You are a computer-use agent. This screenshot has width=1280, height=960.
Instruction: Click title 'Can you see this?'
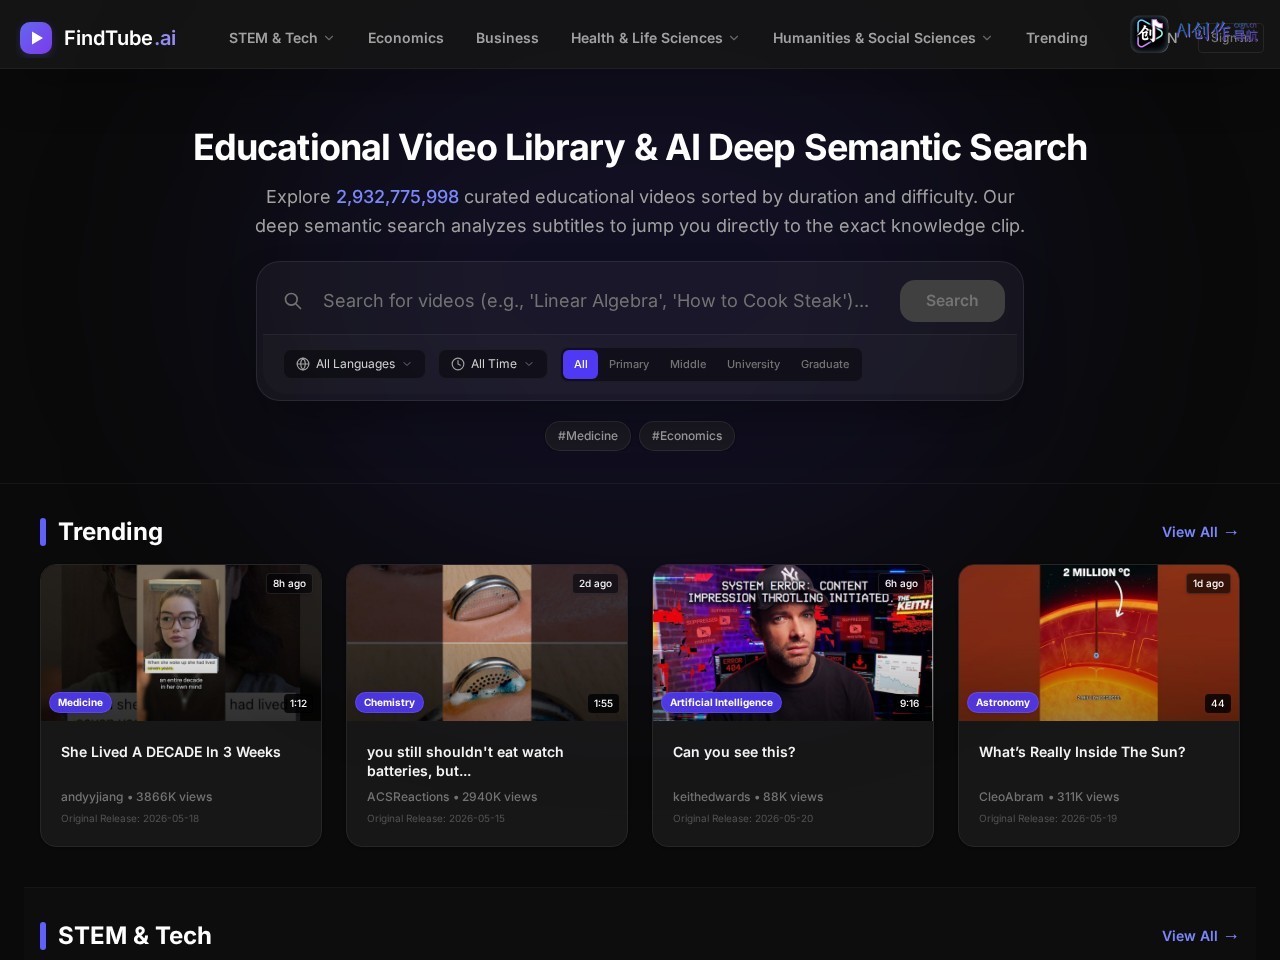pyautogui.click(x=734, y=752)
